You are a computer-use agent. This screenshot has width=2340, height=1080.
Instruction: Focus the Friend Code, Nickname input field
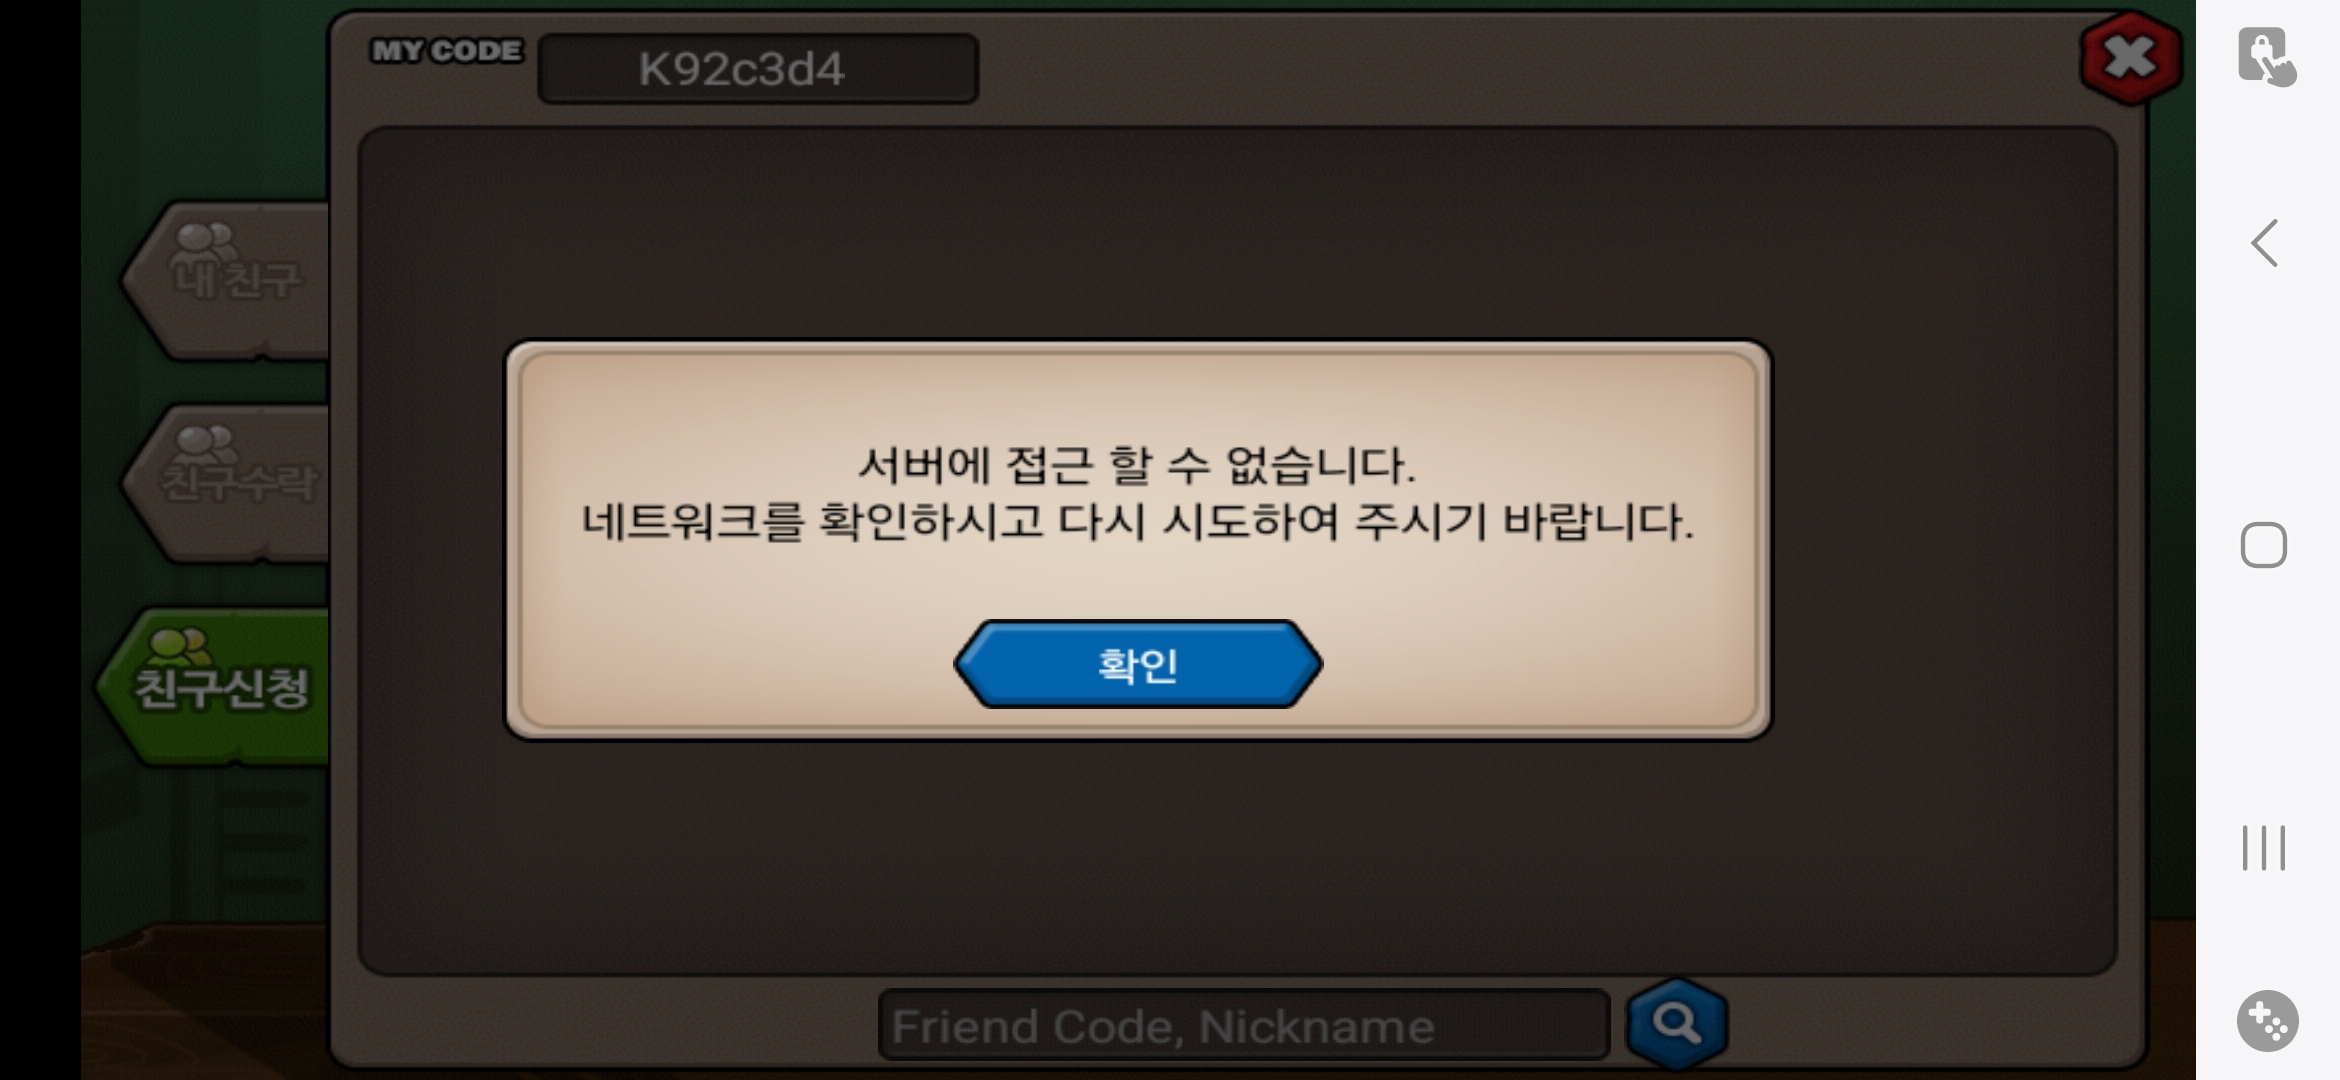tap(1244, 1025)
